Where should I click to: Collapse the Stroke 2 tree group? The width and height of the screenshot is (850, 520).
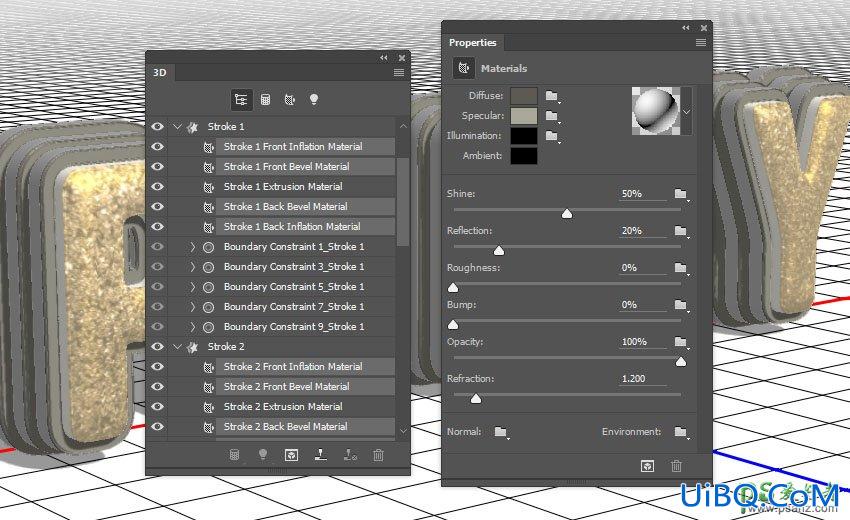pos(177,347)
